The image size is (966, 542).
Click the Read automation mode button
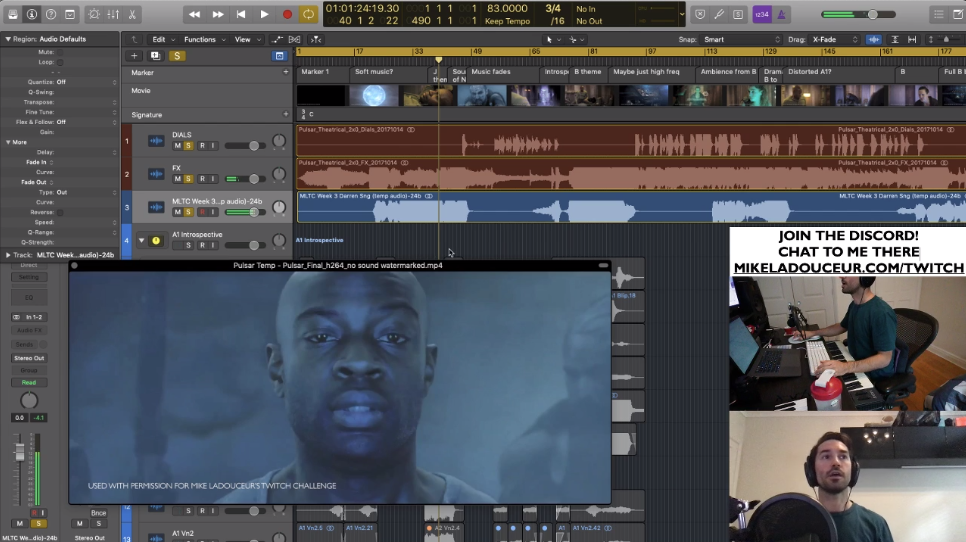click(29, 382)
